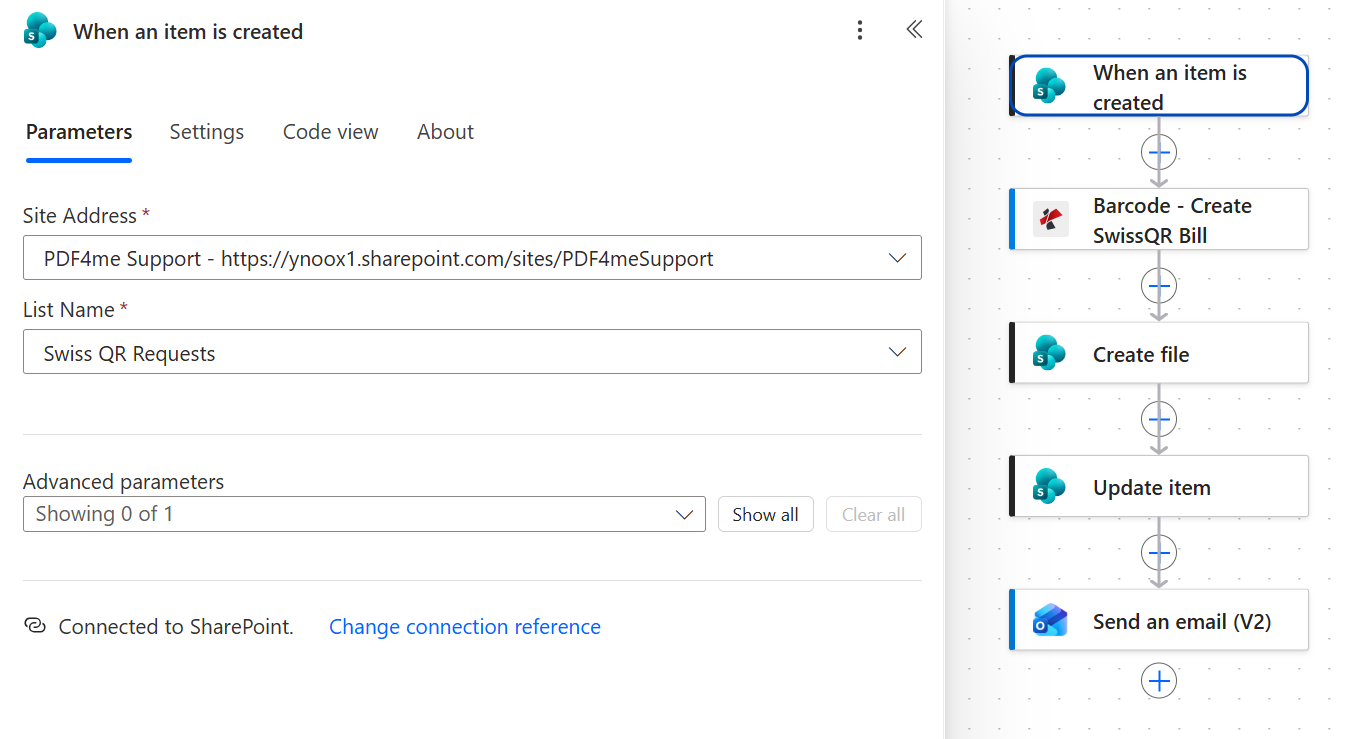Insert step below Create file action
Image resolution: width=1346 pixels, height=739 pixels.
click(1159, 419)
